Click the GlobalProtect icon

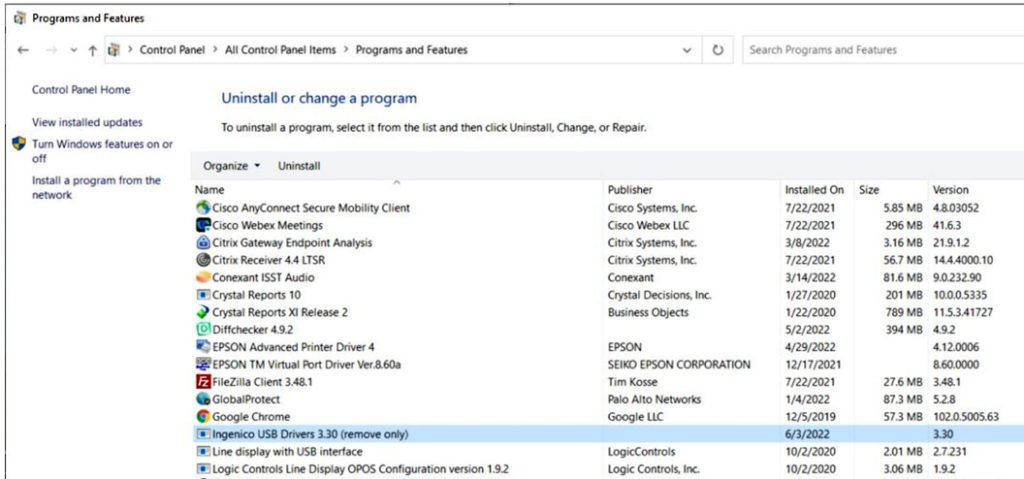[203, 399]
